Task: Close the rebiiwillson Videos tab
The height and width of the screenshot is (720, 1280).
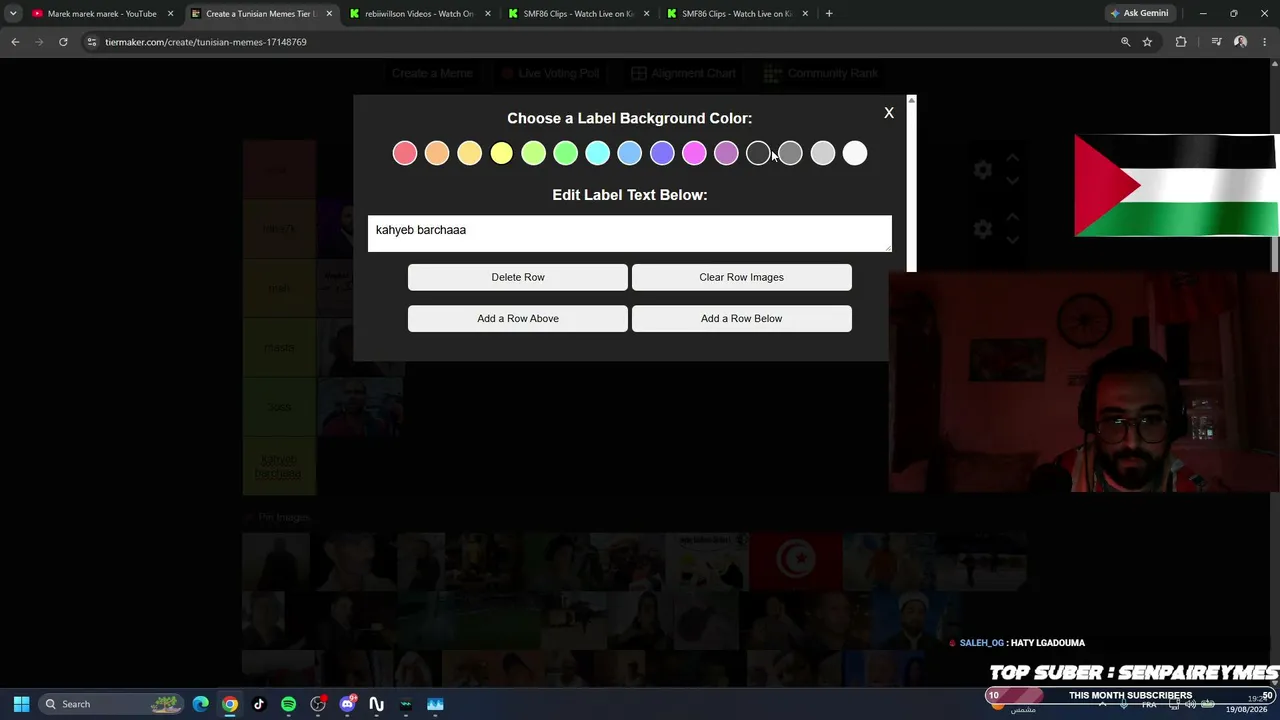Action: [x=488, y=14]
